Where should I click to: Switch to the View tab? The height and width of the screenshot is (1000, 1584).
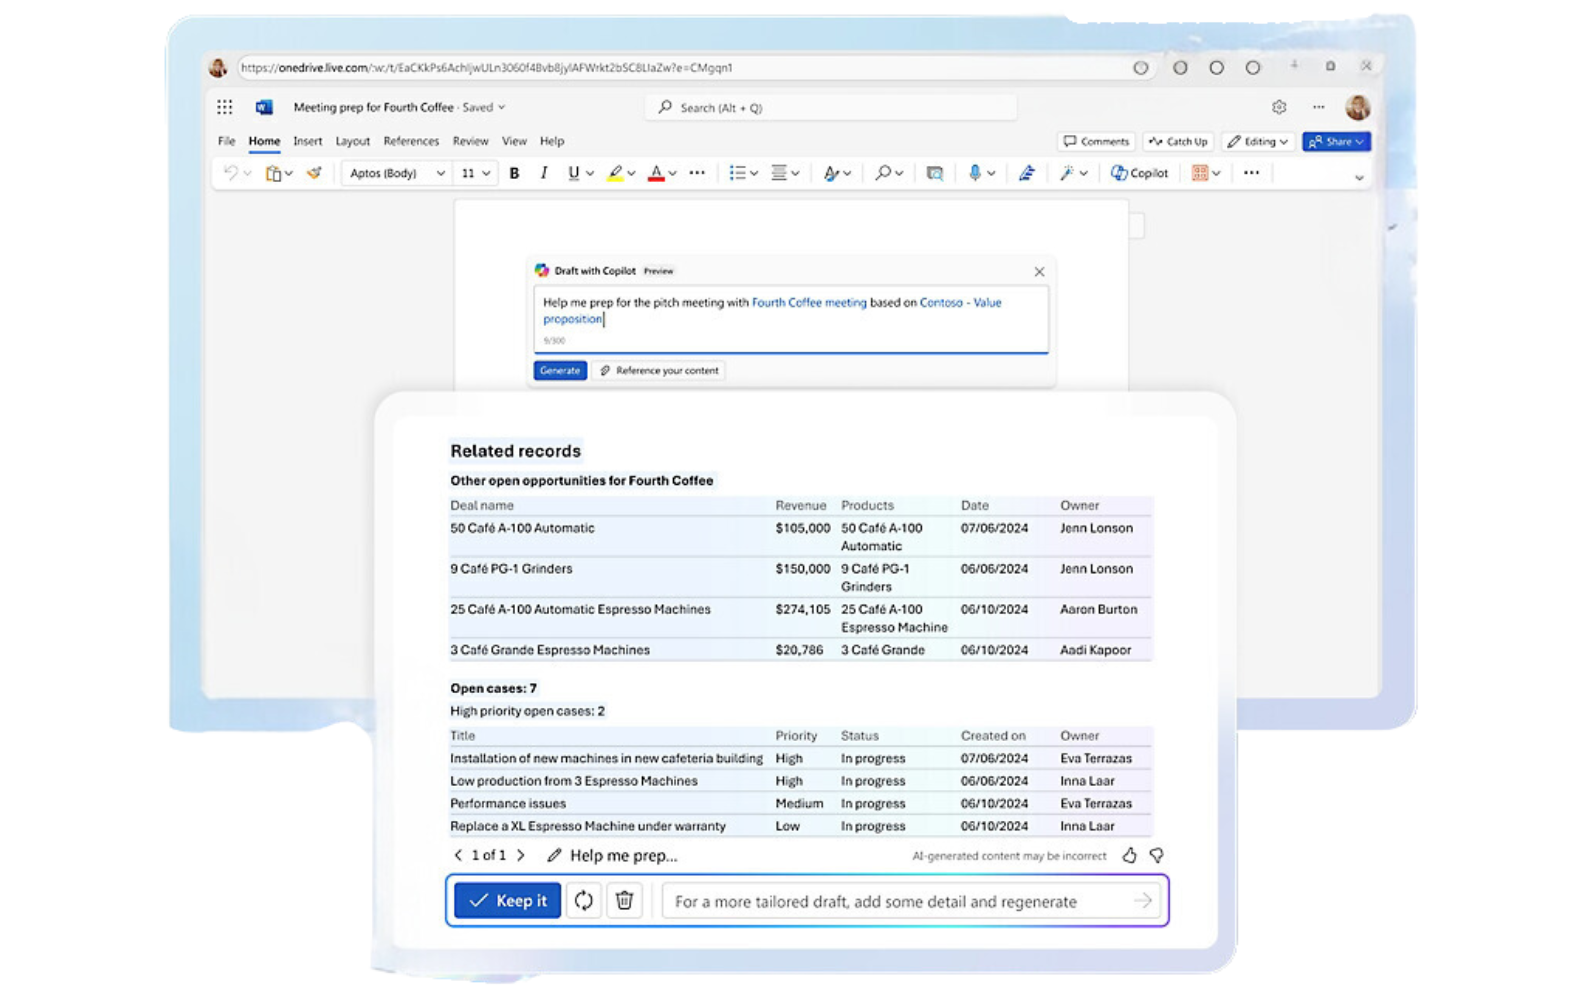click(514, 142)
